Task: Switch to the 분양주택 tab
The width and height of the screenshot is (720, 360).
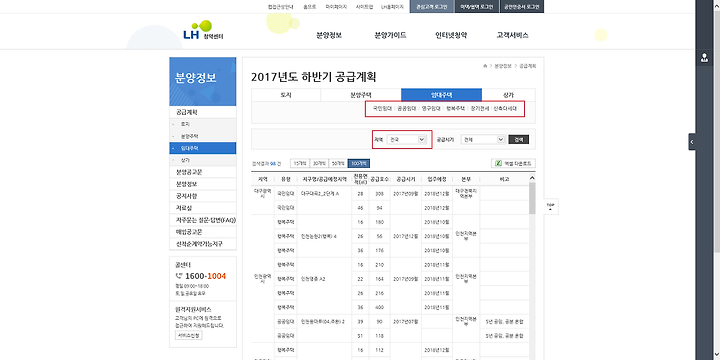Action: [x=360, y=95]
